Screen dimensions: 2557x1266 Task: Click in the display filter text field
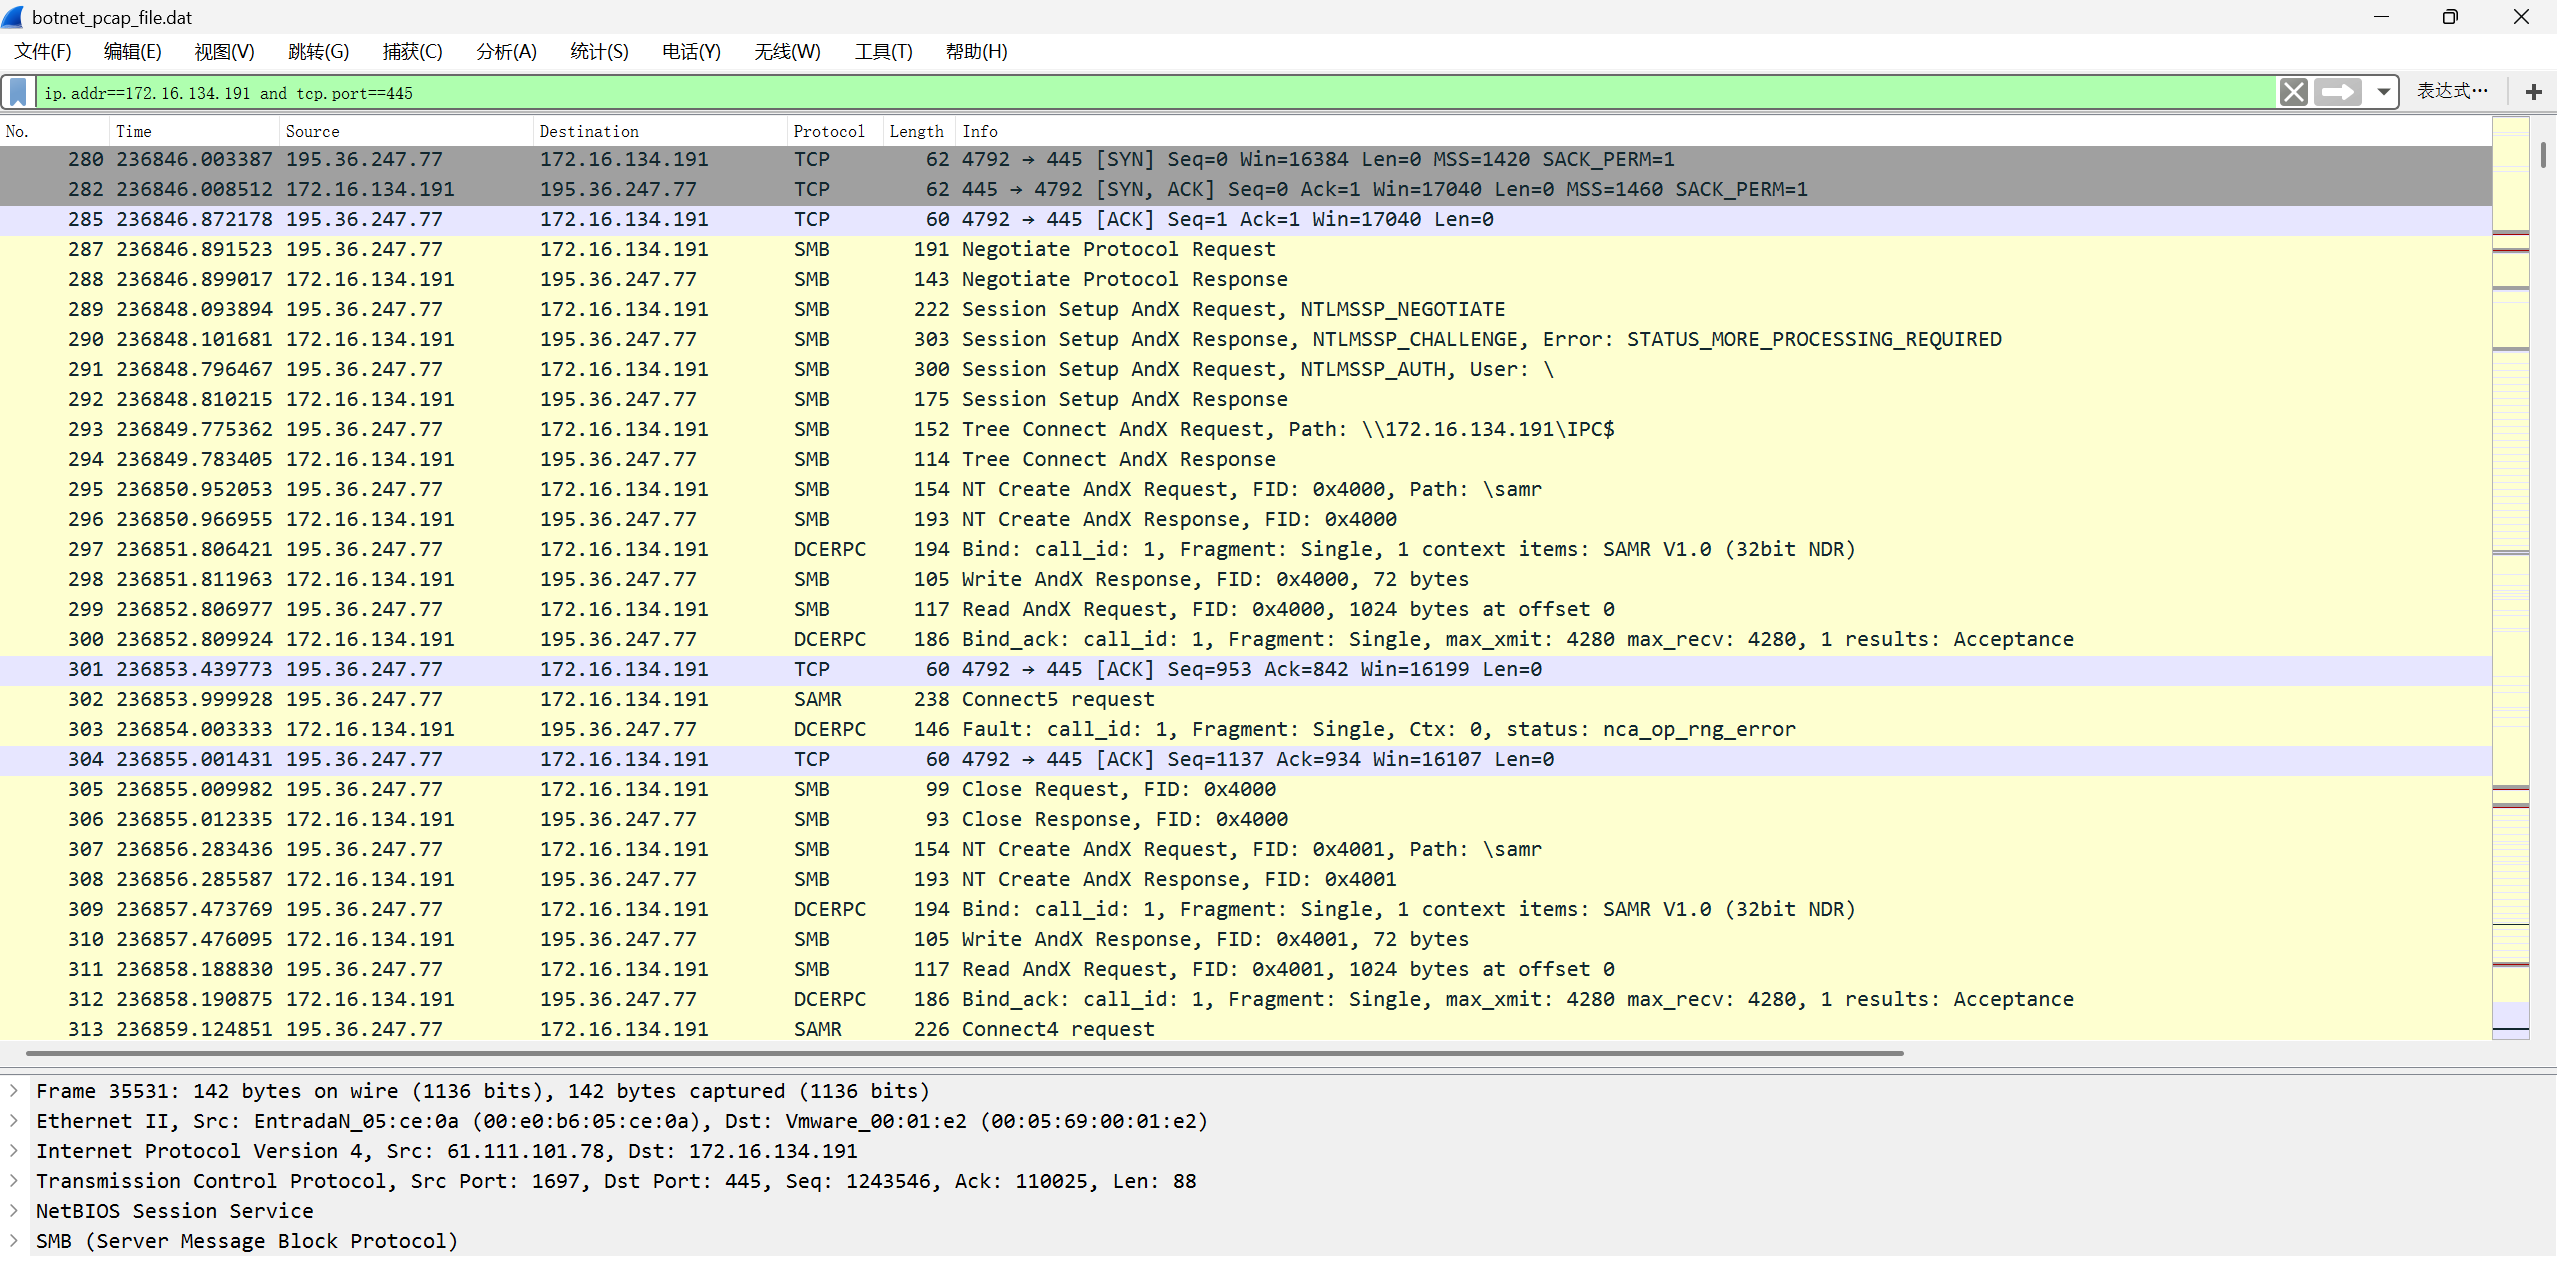pos(1100,93)
